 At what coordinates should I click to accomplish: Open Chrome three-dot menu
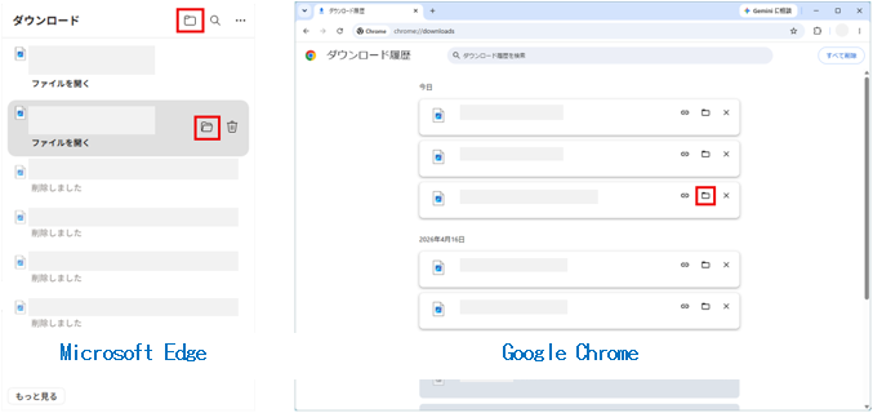point(860,31)
